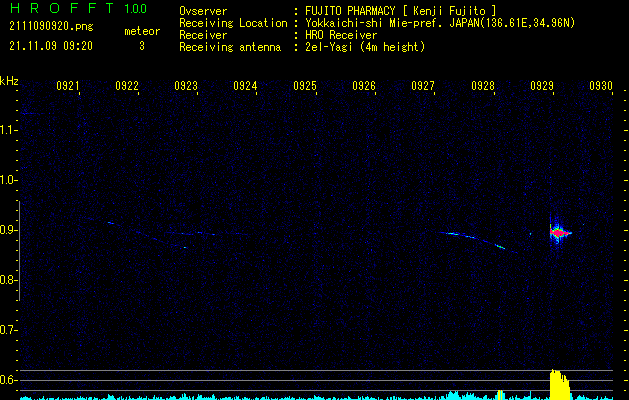The height and width of the screenshot is (400, 629).
Task: Click the bright red meteor echo at 0929
Action: point(558,232)
